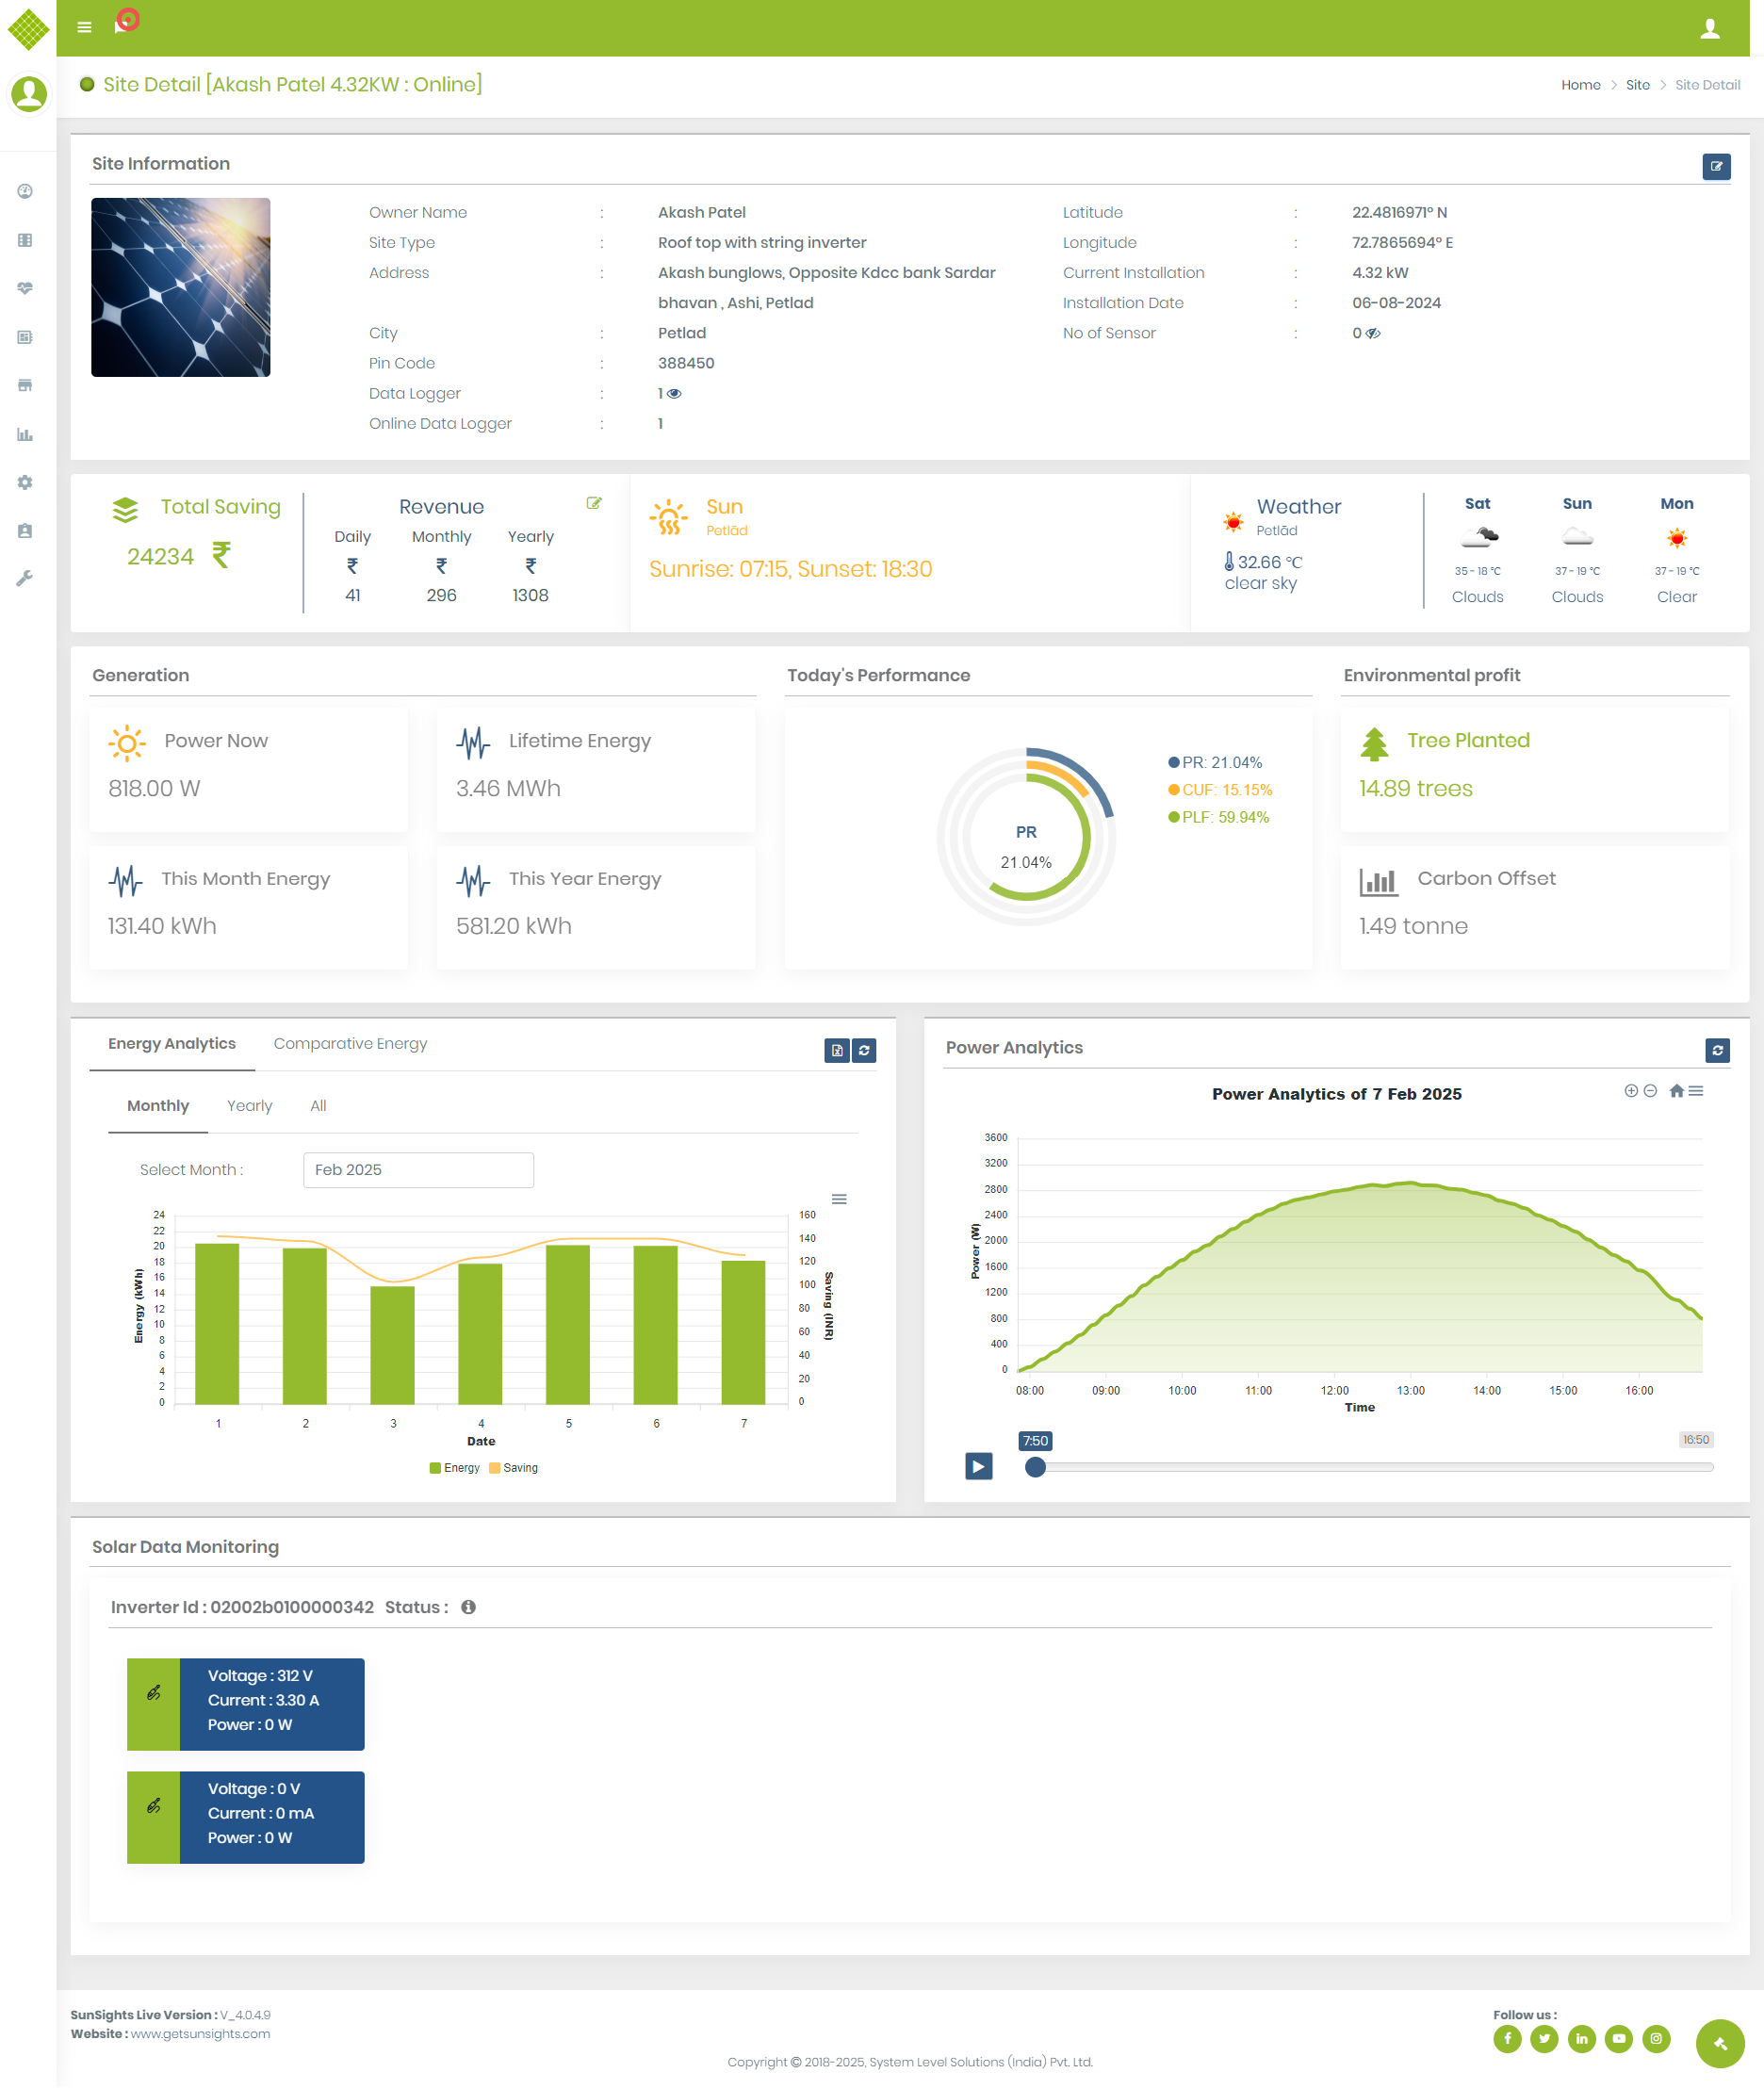Viewport: 1764px width, 2089px height.
Task: Toggle Energy series in chart legend
Action: coord(455,1468)
